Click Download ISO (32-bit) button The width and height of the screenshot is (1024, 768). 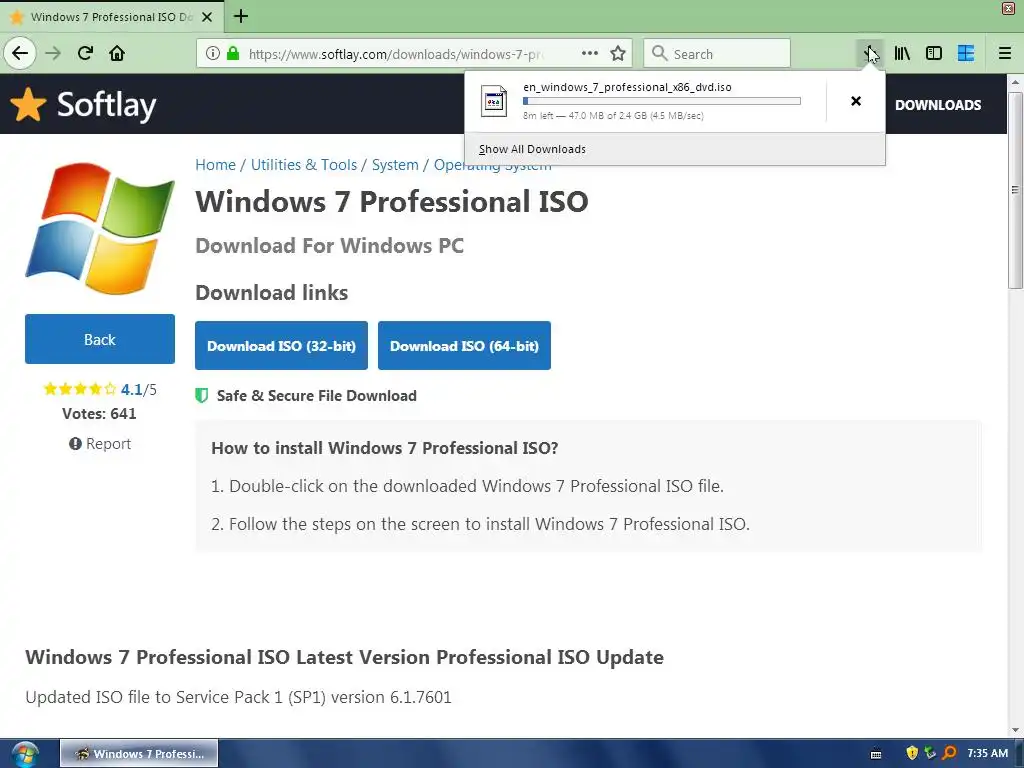tap(281, 345)
